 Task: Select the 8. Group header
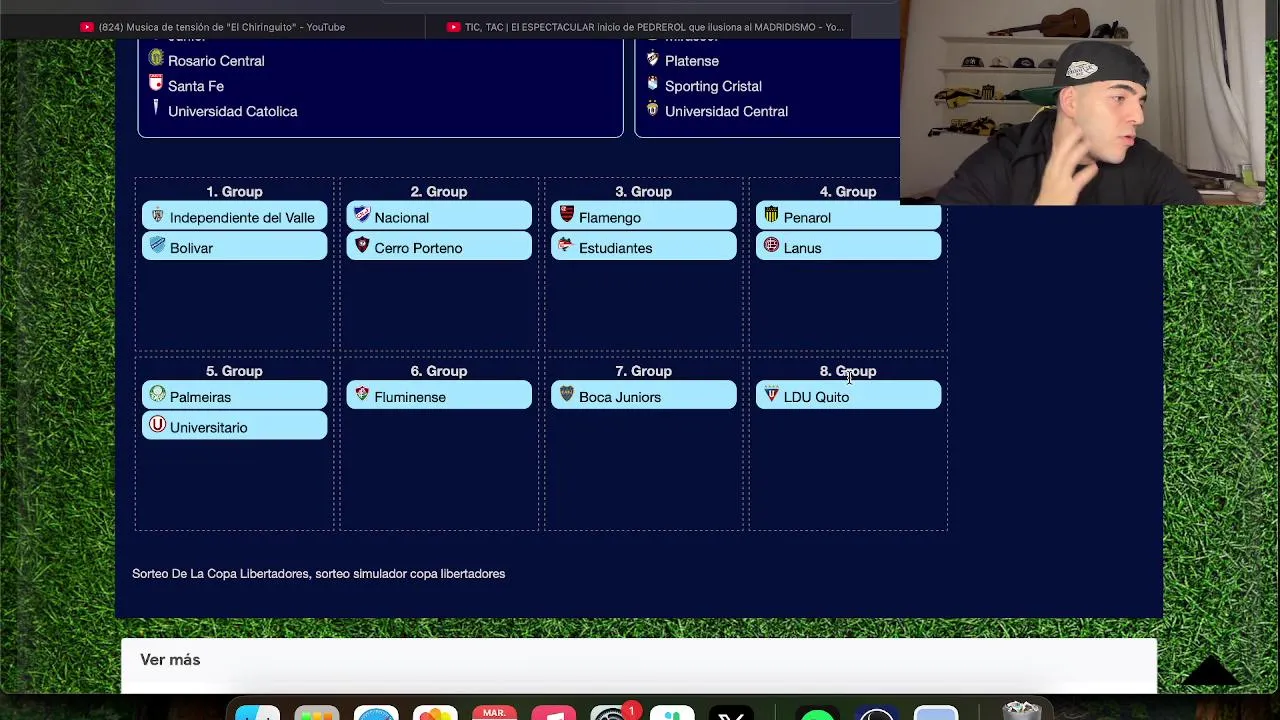point(848,371)
